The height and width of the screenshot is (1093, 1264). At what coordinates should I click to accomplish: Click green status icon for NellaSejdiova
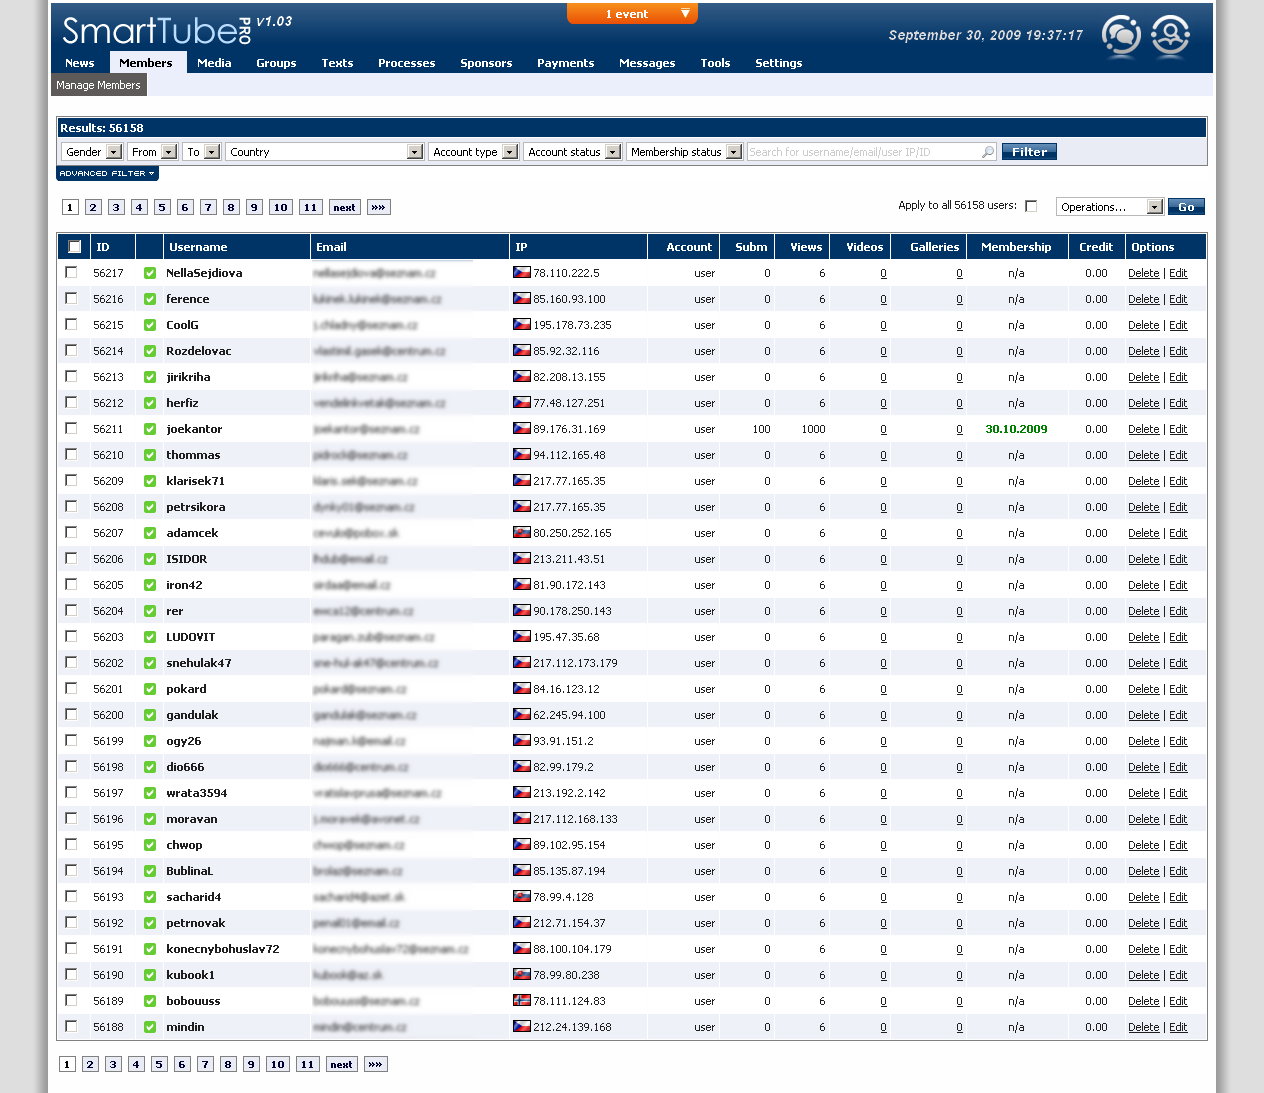[x=150, y=273]
